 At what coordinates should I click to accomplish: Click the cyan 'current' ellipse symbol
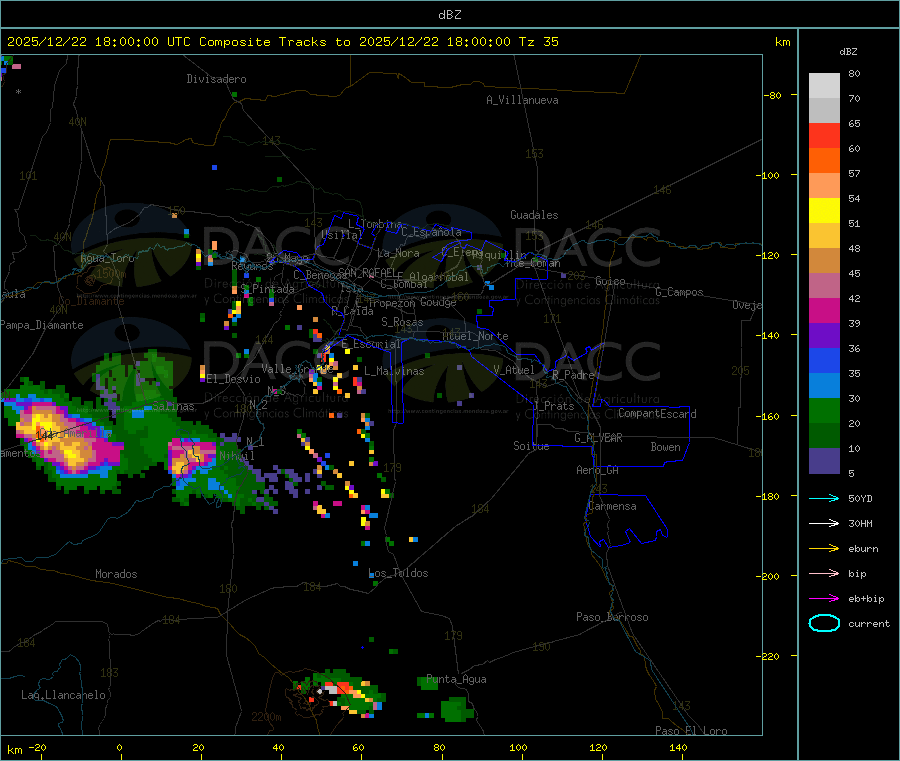pos(824,623)
